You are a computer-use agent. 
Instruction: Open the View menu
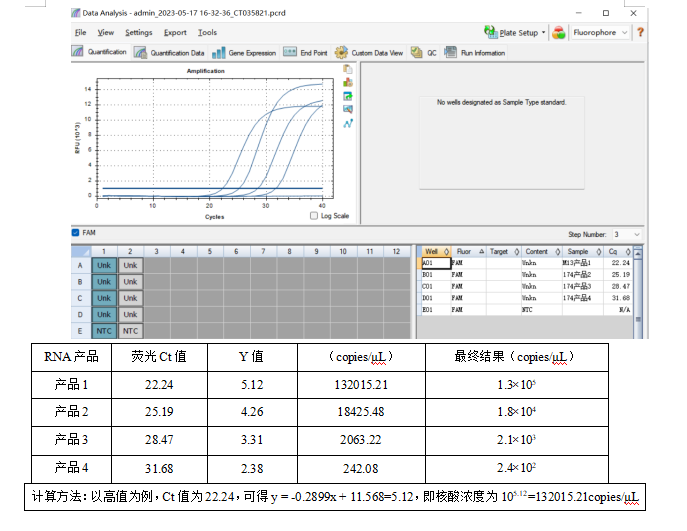pos(106,33)
